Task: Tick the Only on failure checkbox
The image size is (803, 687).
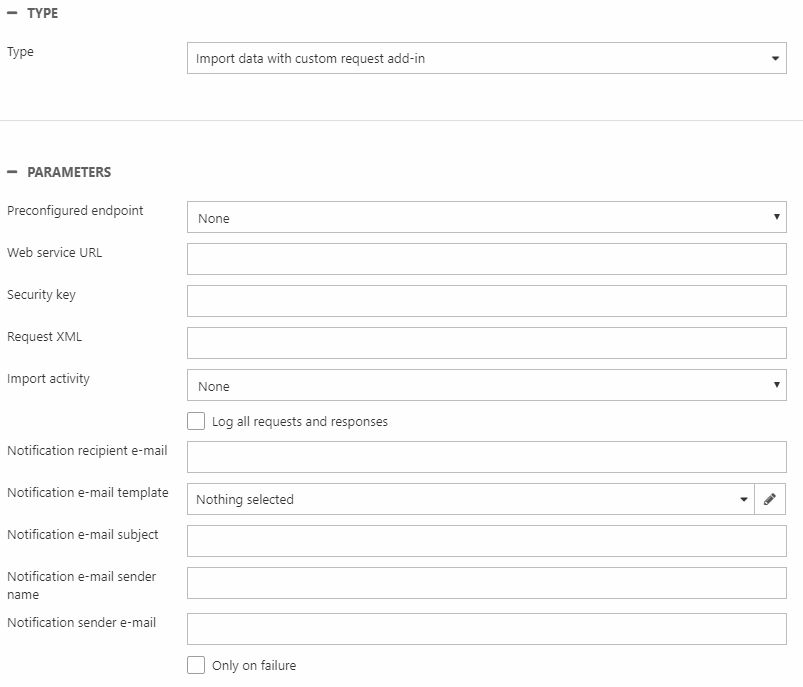Action: (196, 665)
